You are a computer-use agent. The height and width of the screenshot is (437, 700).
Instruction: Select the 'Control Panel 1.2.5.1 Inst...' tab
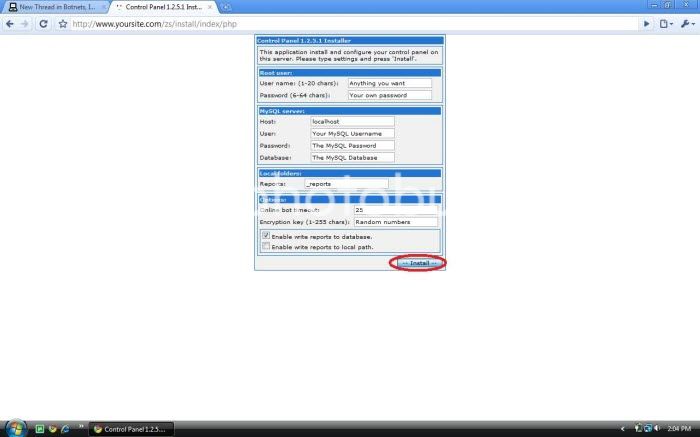(x=165, y=7)
